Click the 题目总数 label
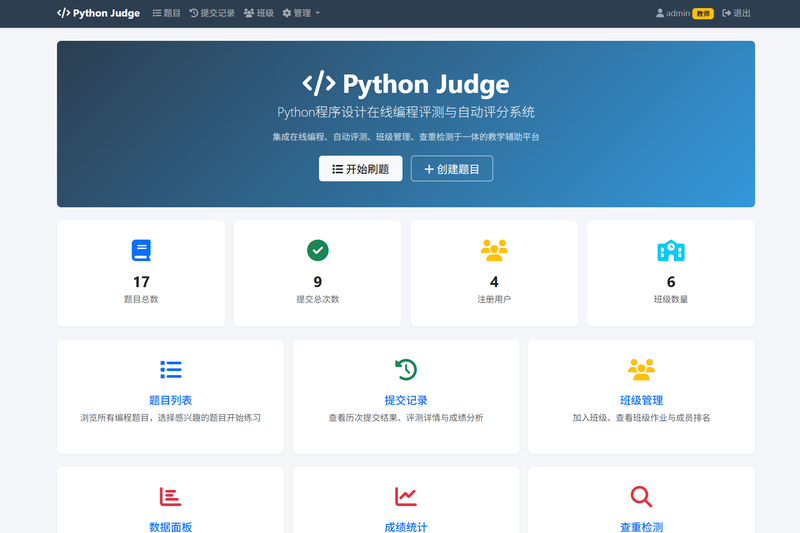The height and width of the screenshot is (533, 800). click(141, 299)
